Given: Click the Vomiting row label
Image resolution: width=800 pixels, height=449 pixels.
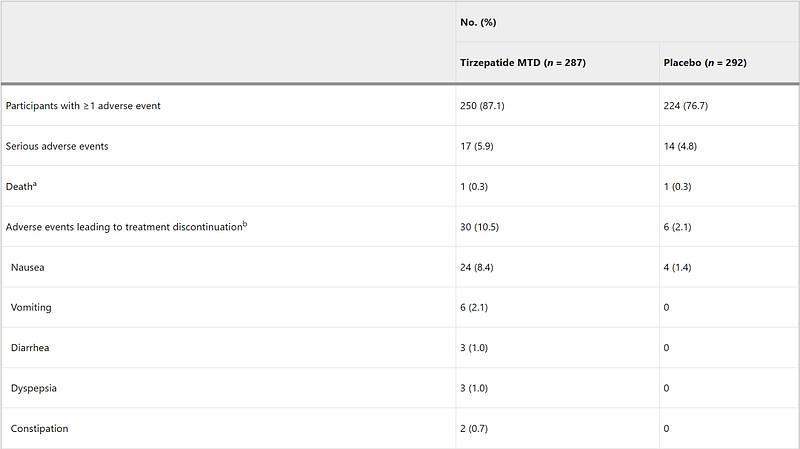Looking at the screenshot, I should (31, 307).
